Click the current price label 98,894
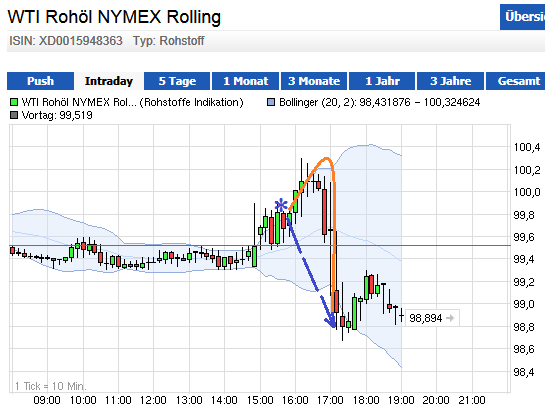545x408 pixels. pyautogui.click(x=425, y=318)
